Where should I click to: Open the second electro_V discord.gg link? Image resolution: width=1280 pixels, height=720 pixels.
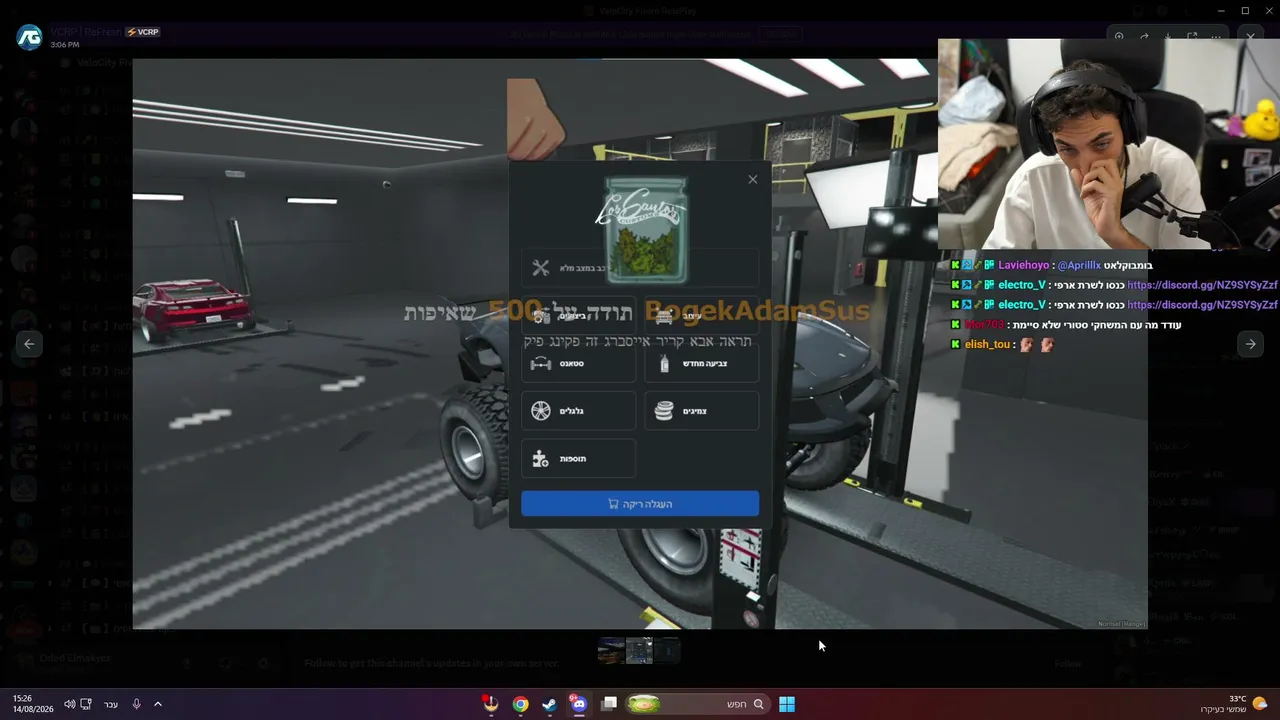(1202, 305)
